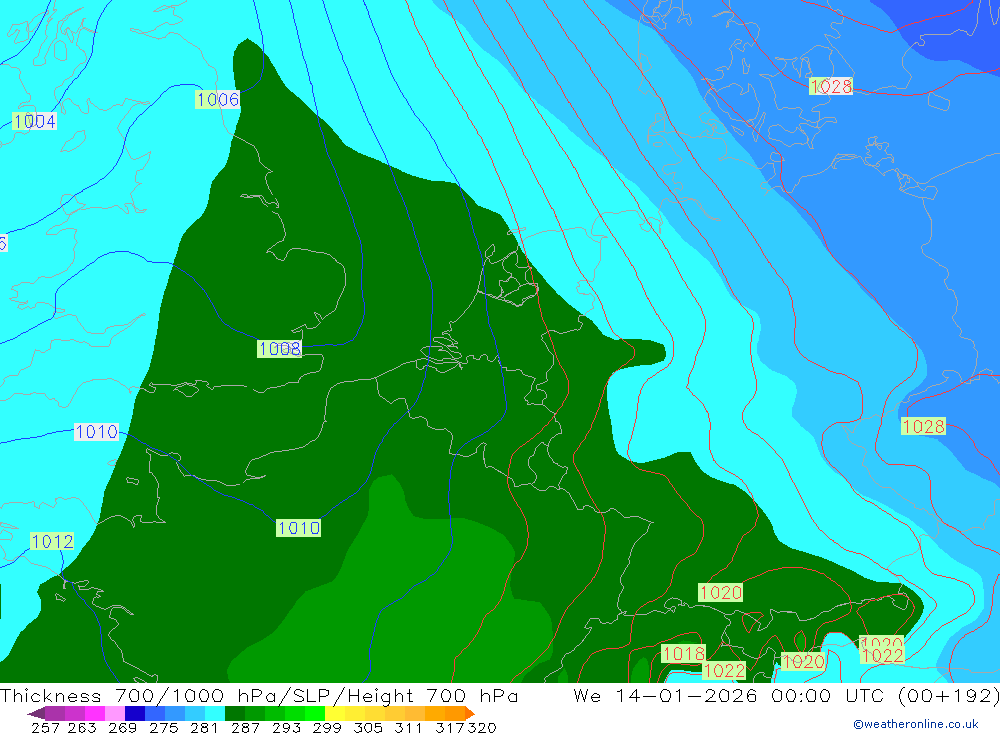The width and height of the screenshot is (1000, 733).
Task: Click the light pink legend swatch
Action: [x=113, y=713]
